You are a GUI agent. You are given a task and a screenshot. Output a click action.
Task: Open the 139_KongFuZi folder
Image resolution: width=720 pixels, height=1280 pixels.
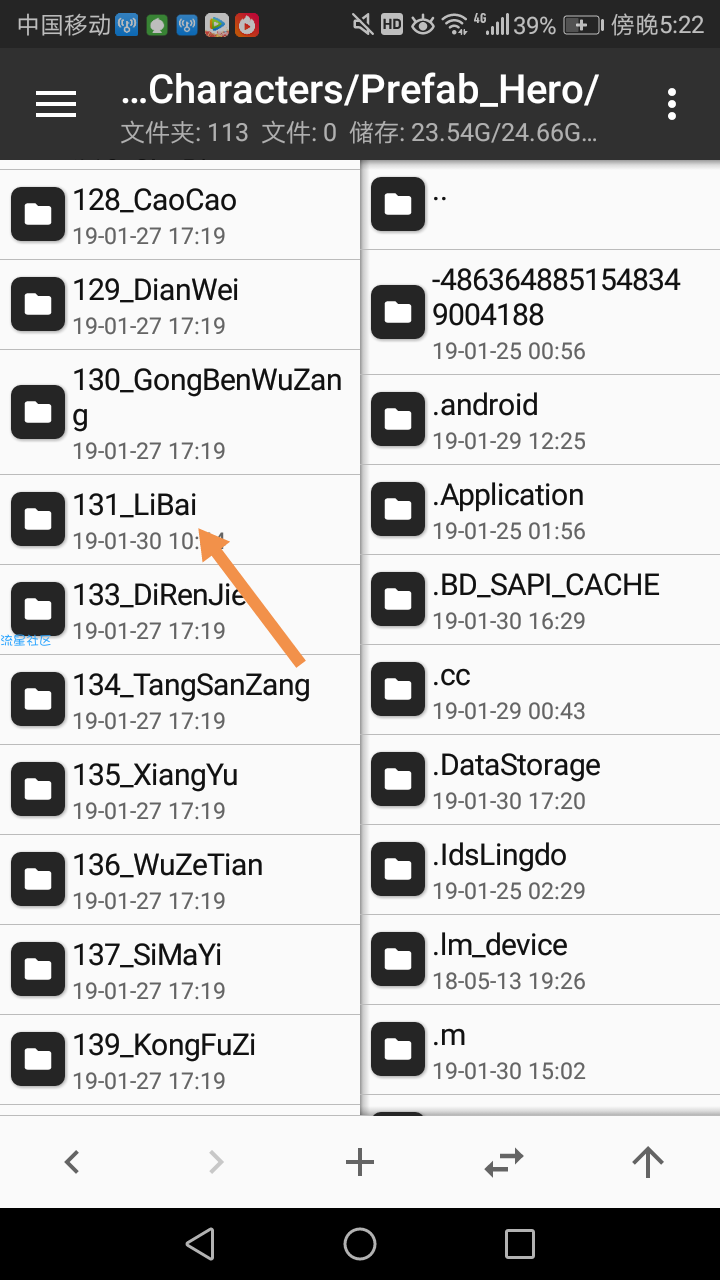[180, 1060]
